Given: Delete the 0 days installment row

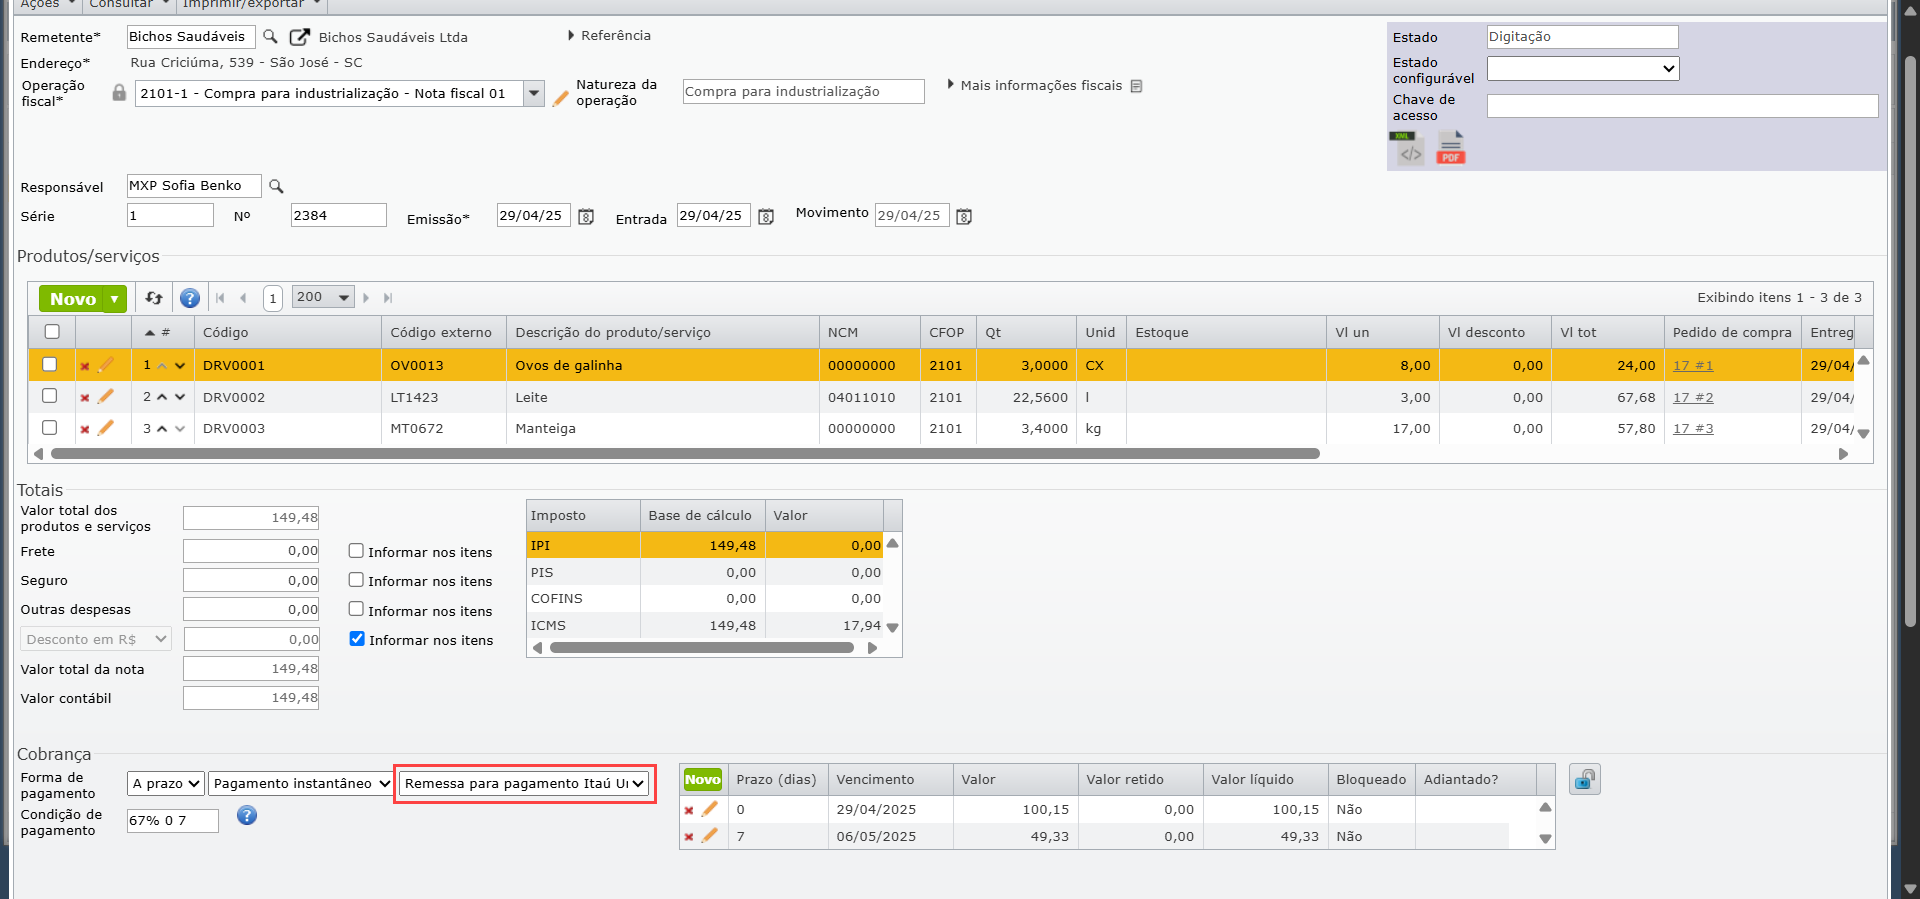Looking at the screenshot, I should click(689, 810).
